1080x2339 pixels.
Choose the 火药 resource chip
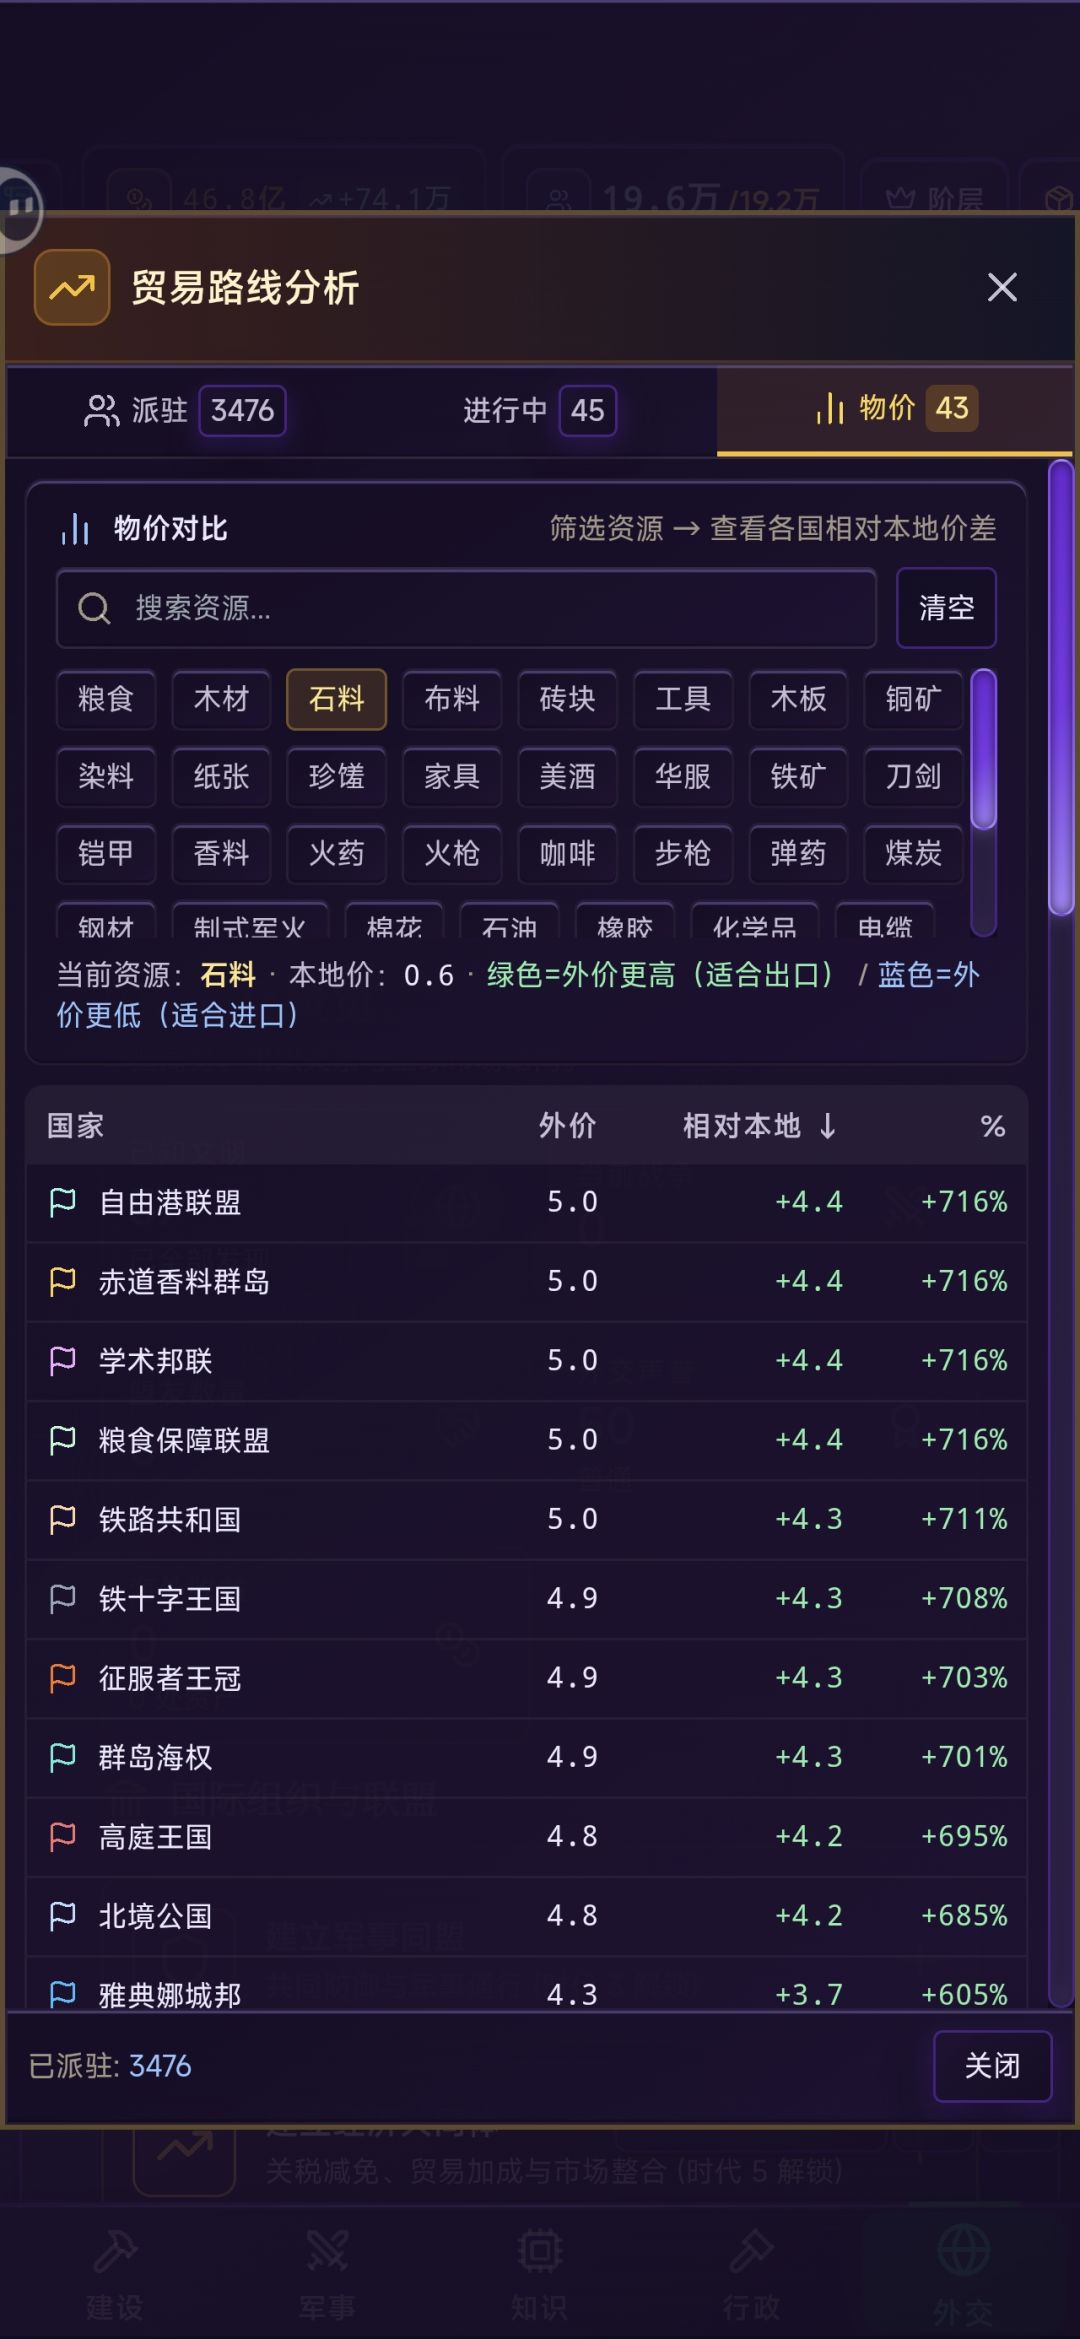336,854
